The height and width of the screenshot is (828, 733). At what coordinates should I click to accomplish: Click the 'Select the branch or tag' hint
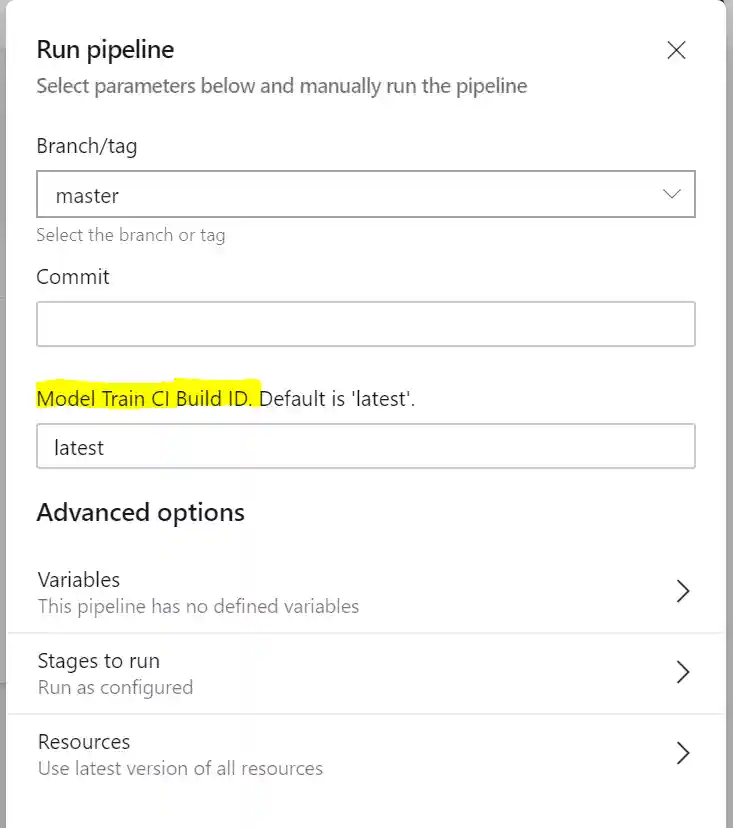[x=131, y=236]
